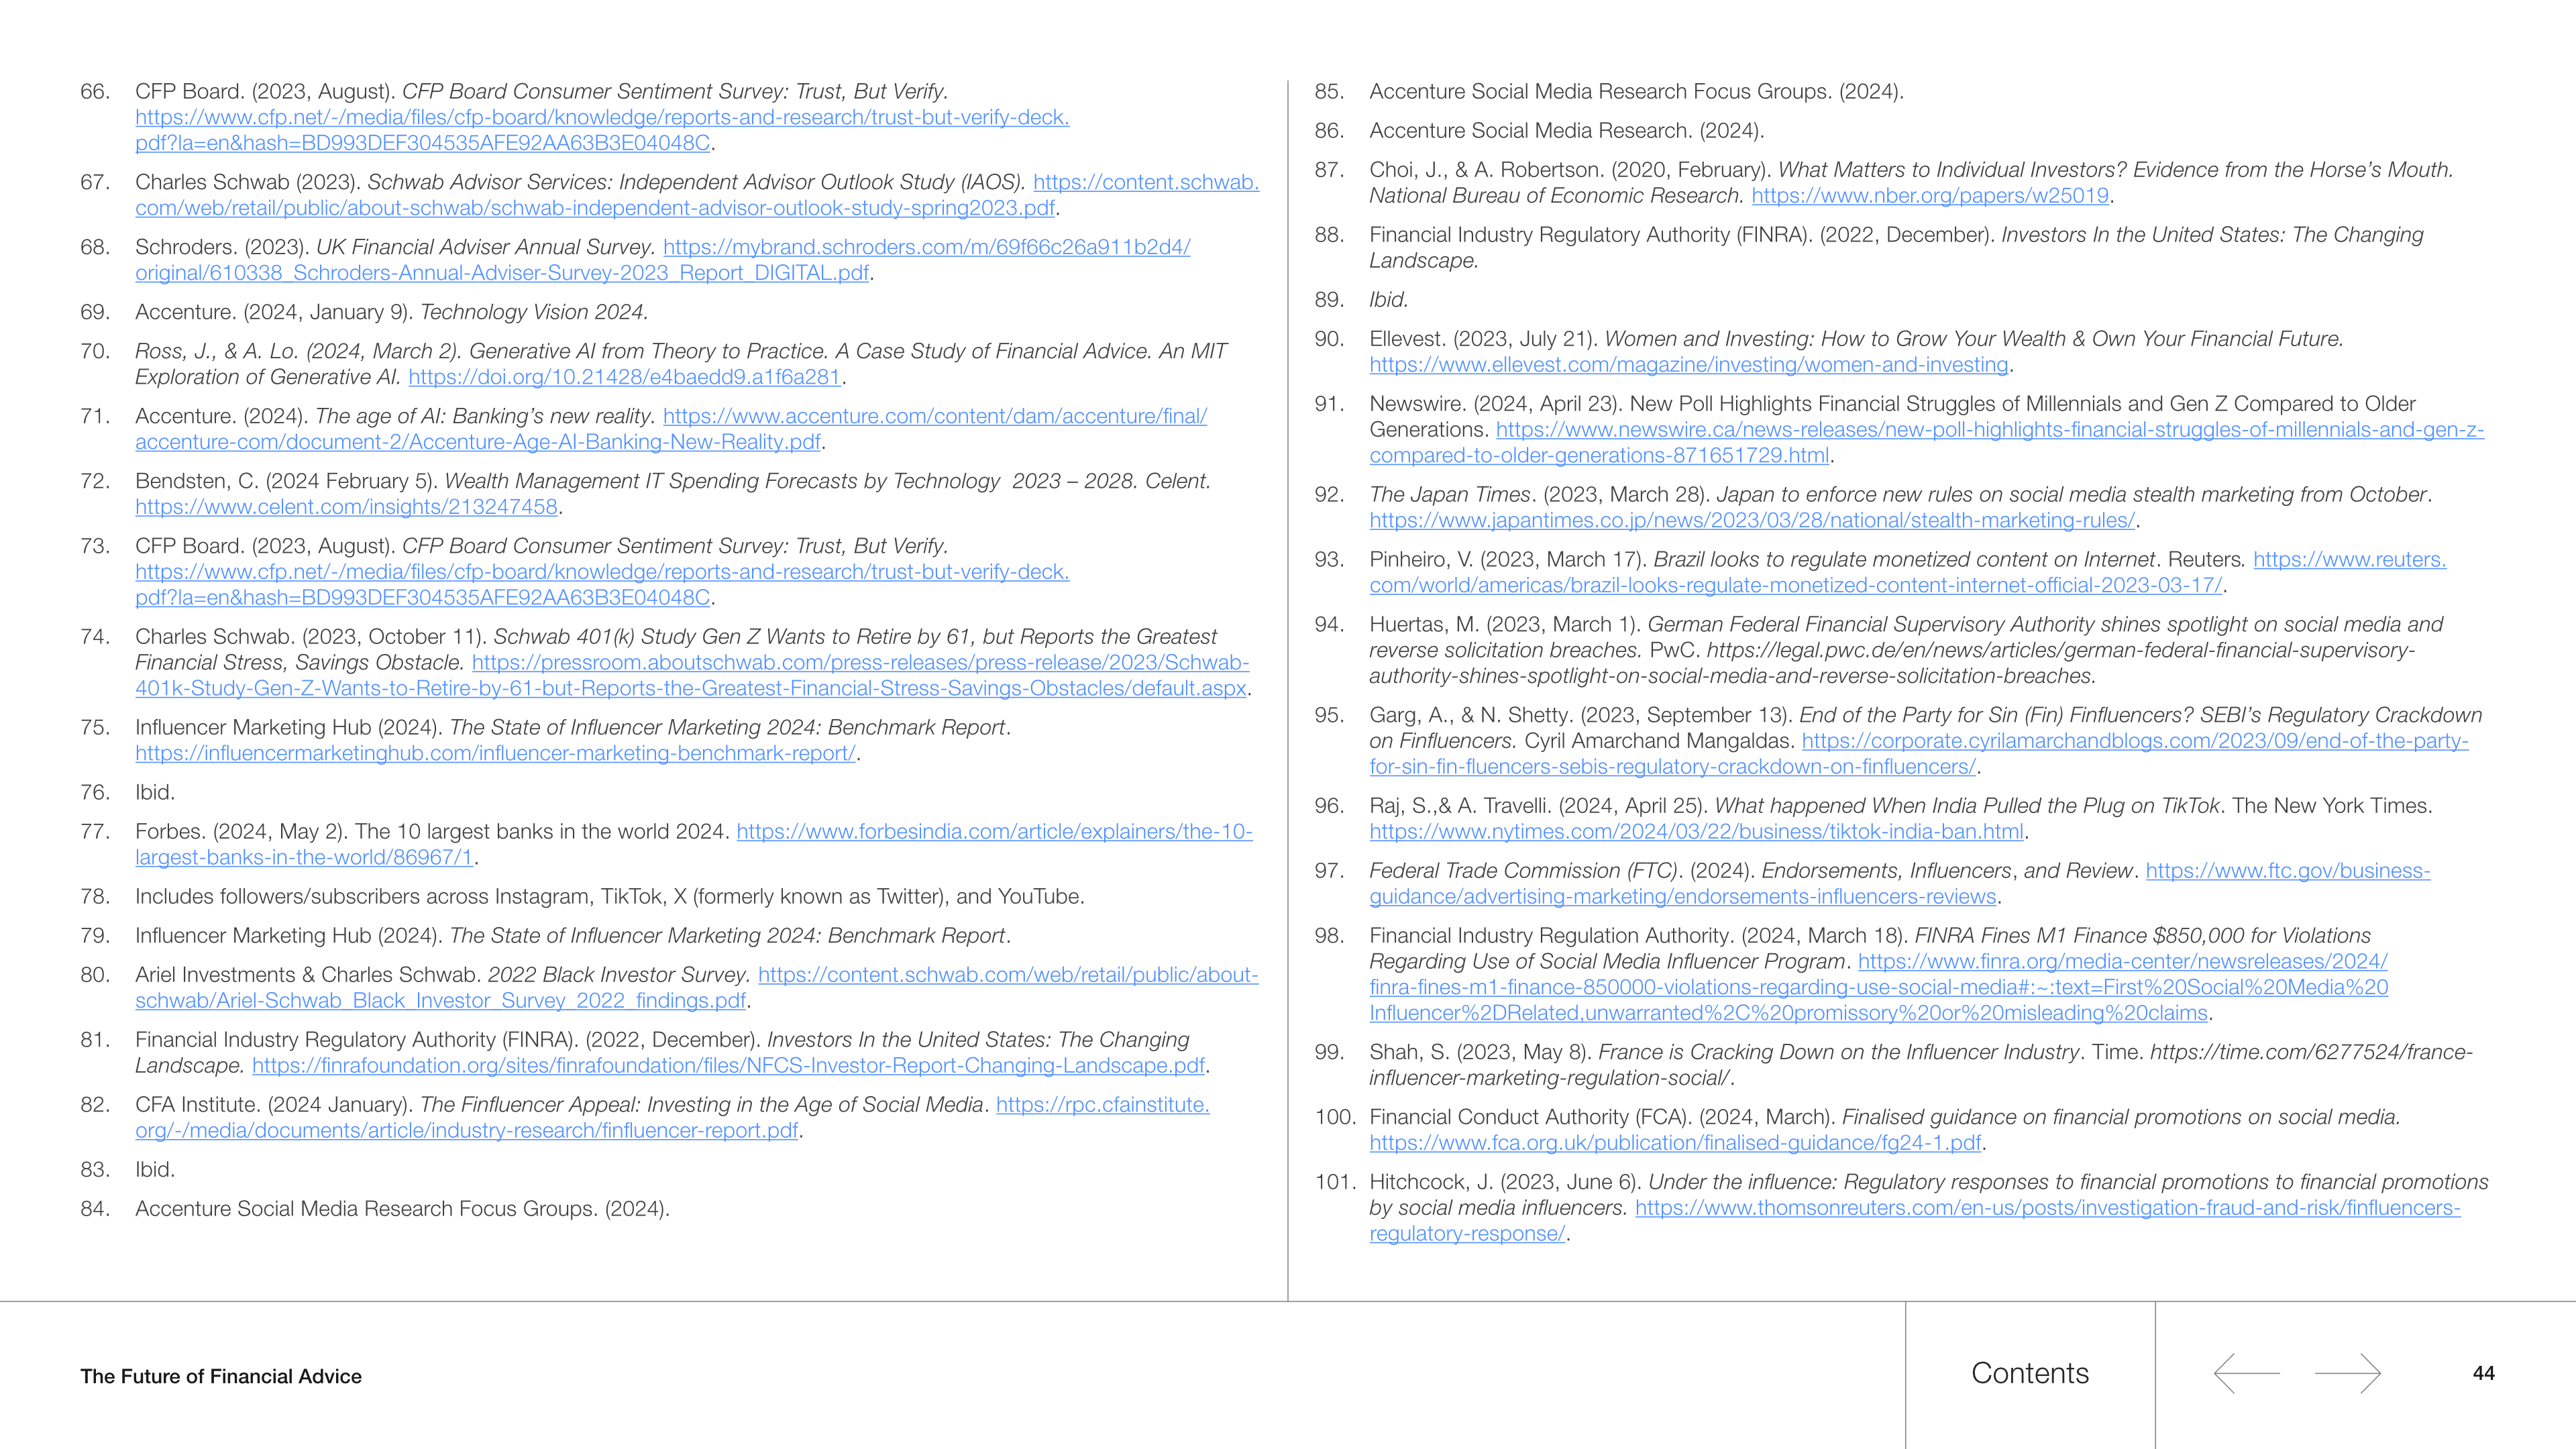
Task: Open the Schwab advisor outlook study link
Action: (596, 208)
